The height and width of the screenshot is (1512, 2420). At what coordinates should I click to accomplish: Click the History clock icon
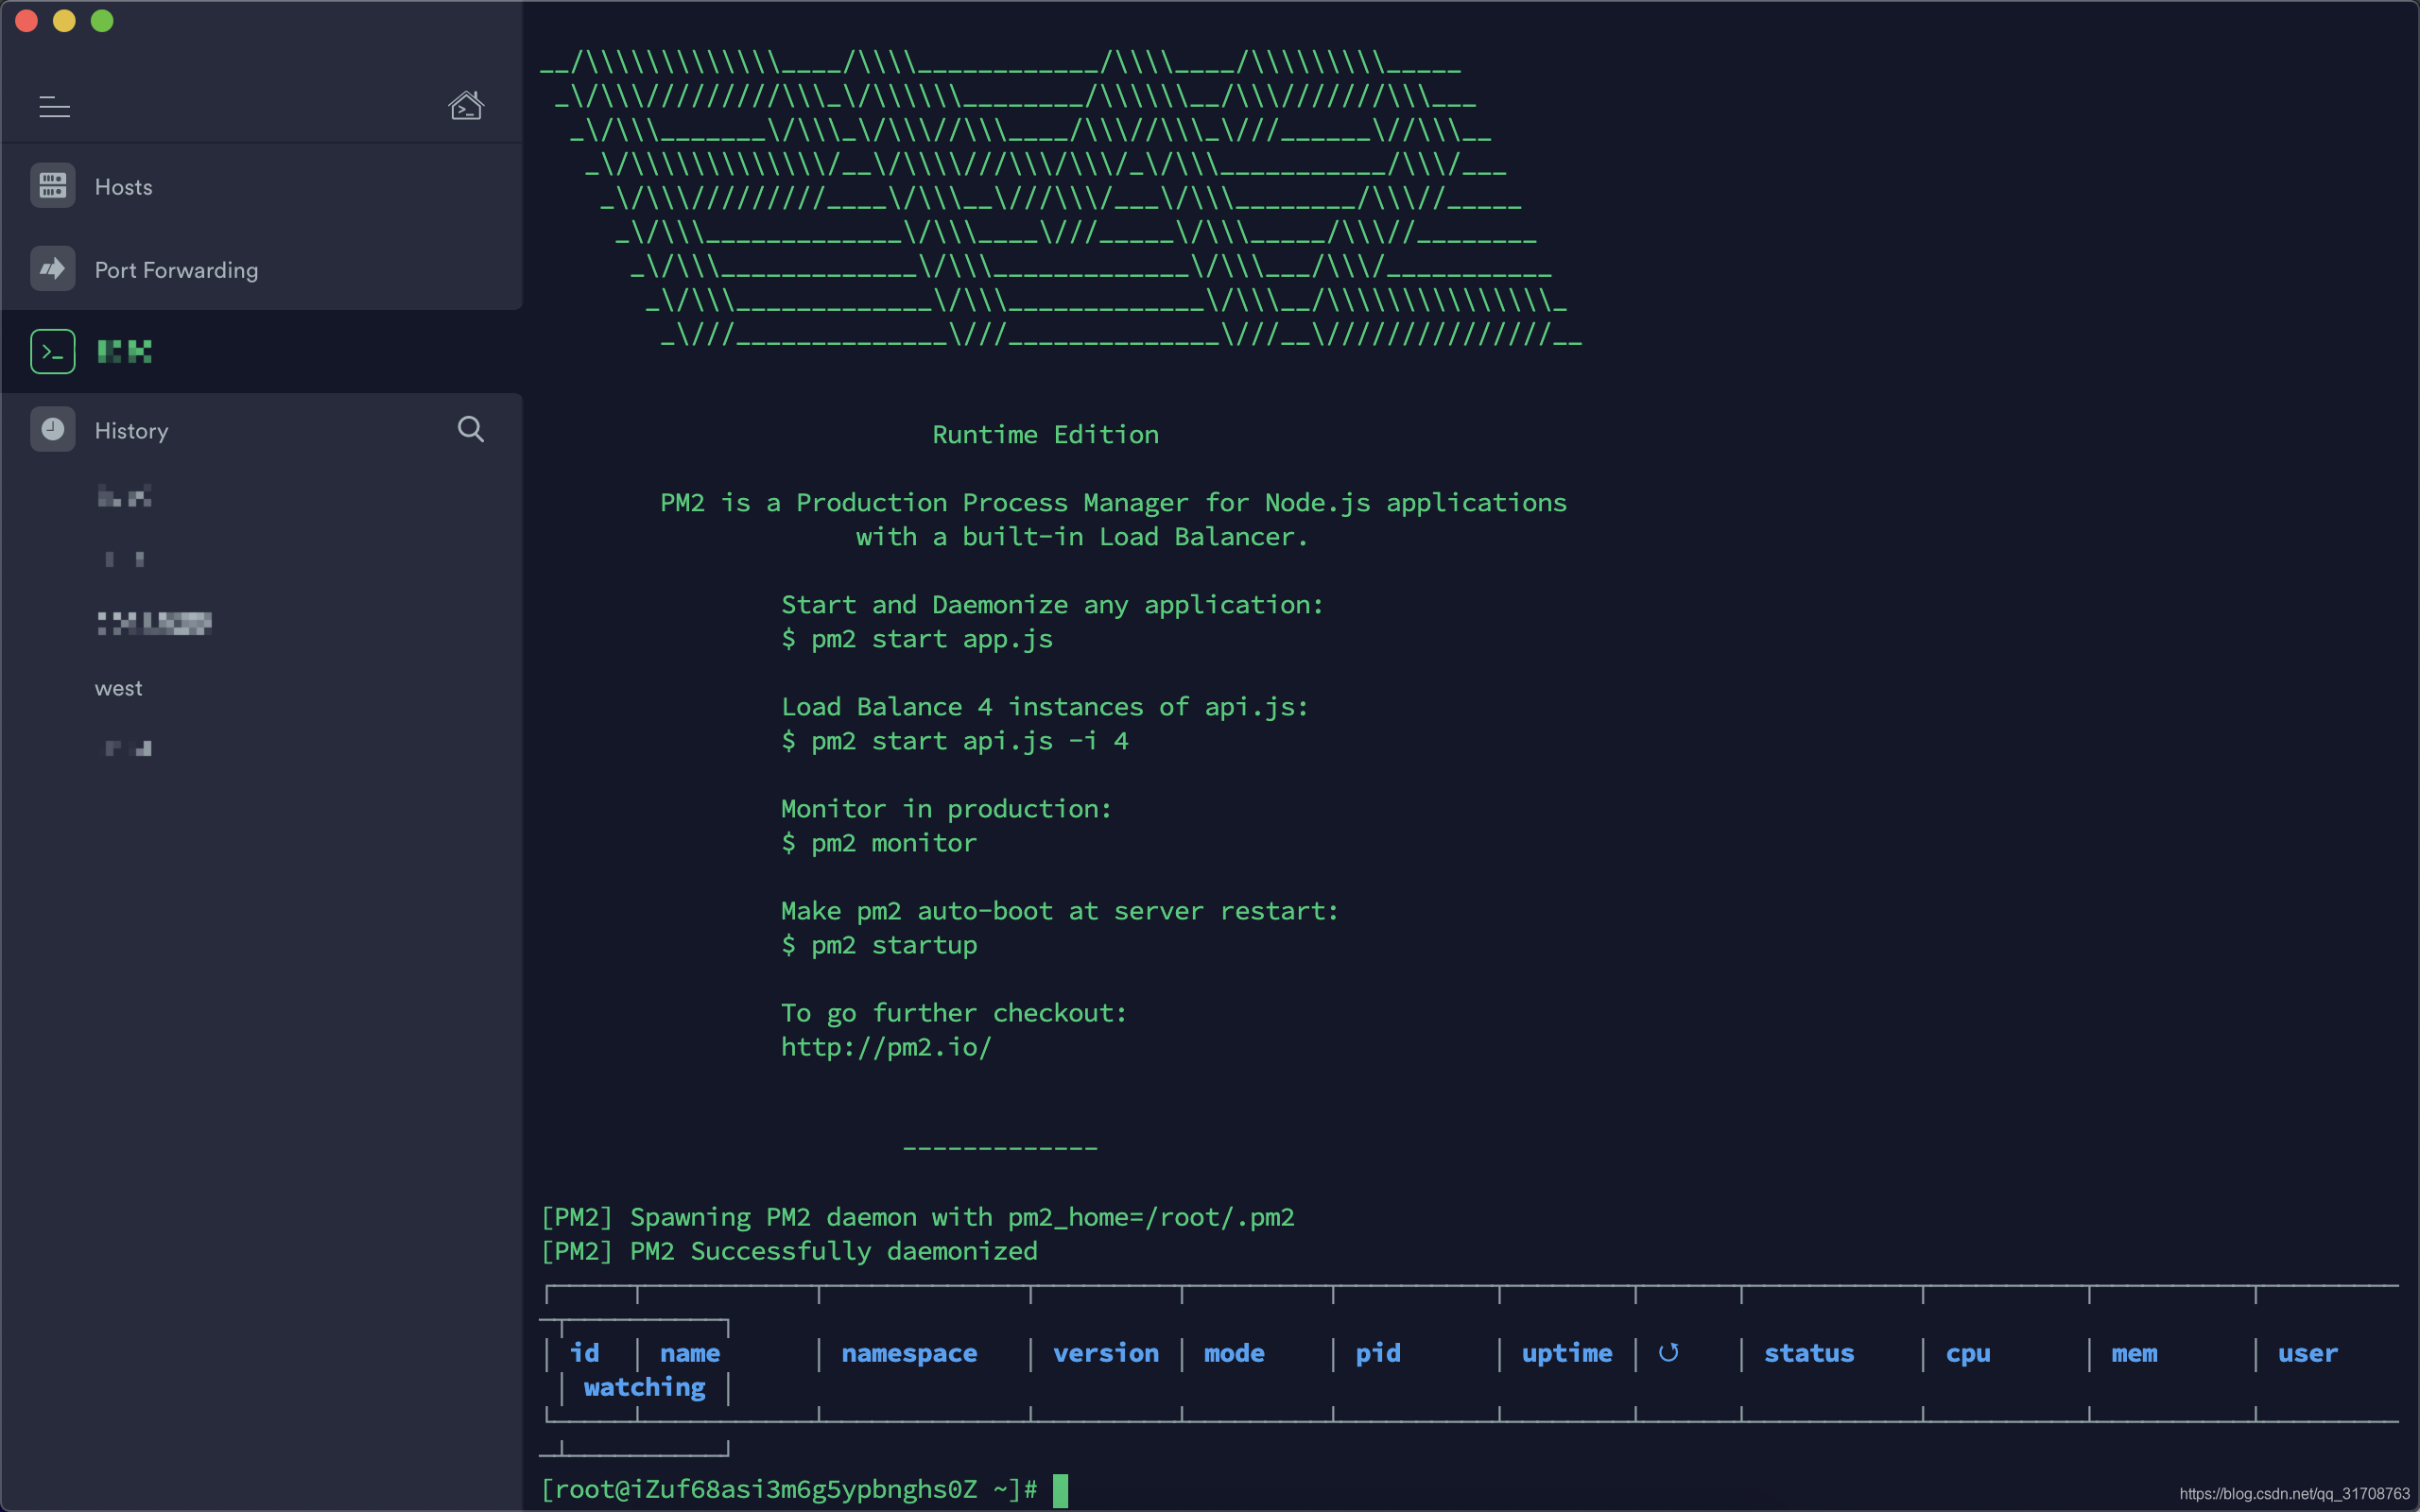coord(53,430)
